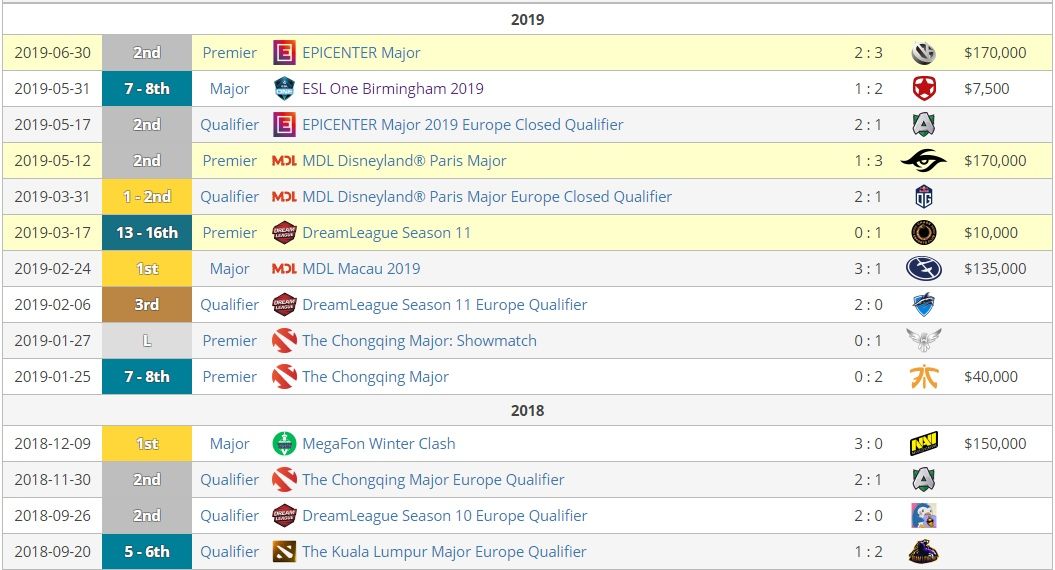Click the Team Secret logo in MDL Paris row
Screen dimensions: 1055x570
[x=924, y=161]
